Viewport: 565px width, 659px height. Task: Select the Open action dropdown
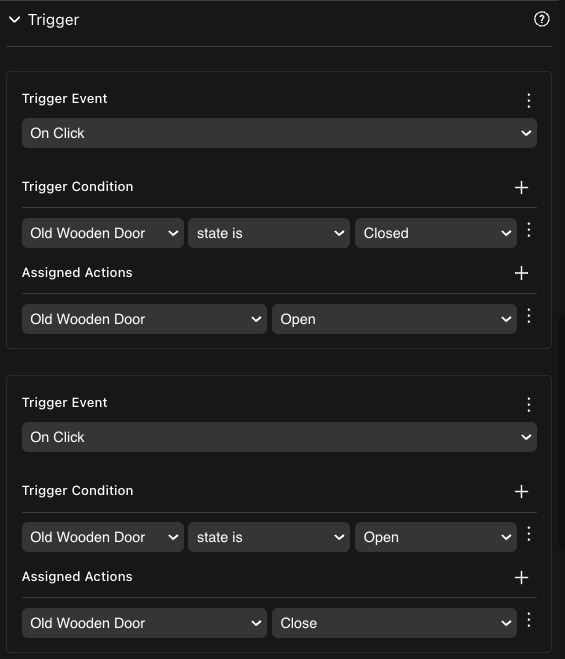click(x=394, y=319)
